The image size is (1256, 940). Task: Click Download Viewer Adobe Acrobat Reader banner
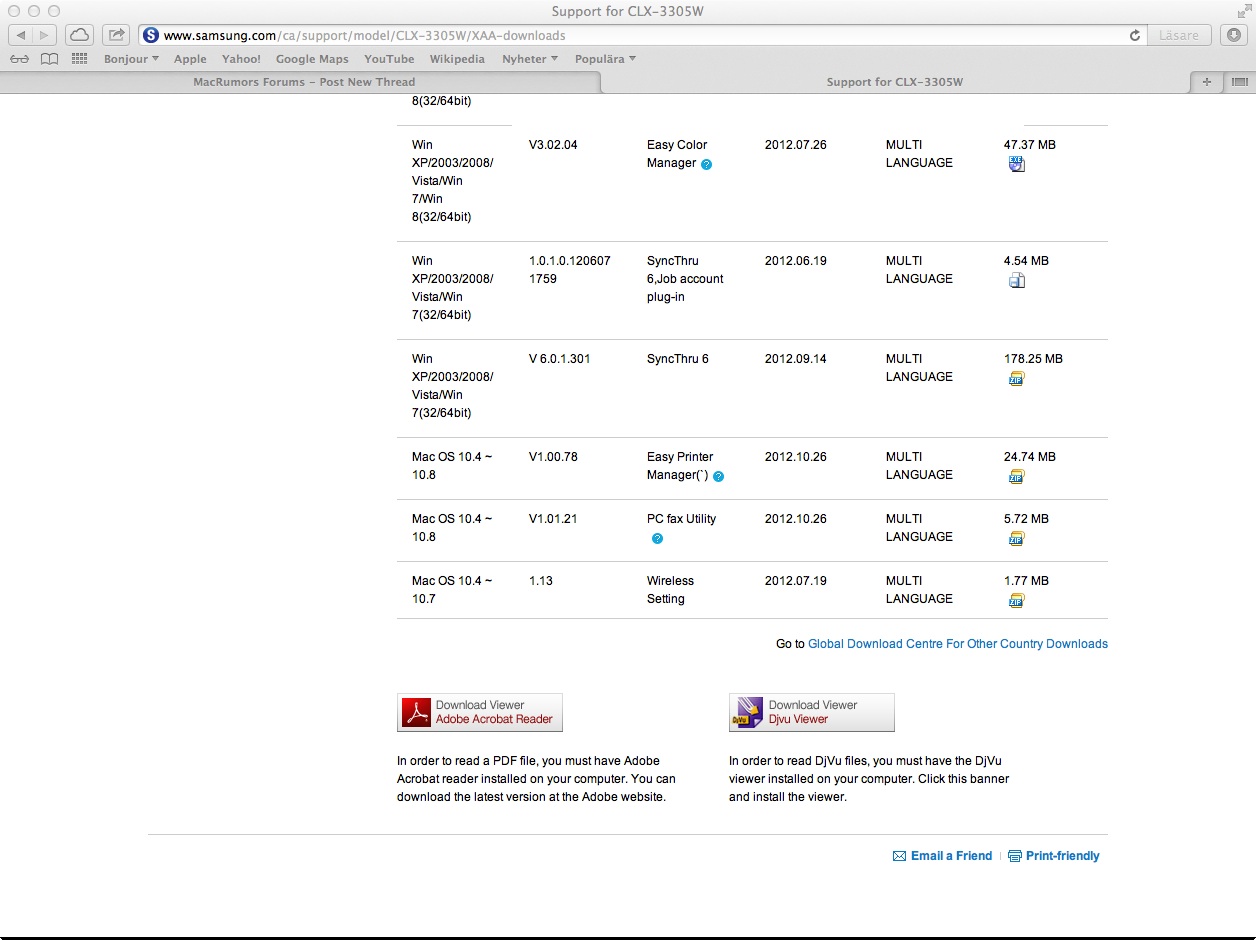480,712
